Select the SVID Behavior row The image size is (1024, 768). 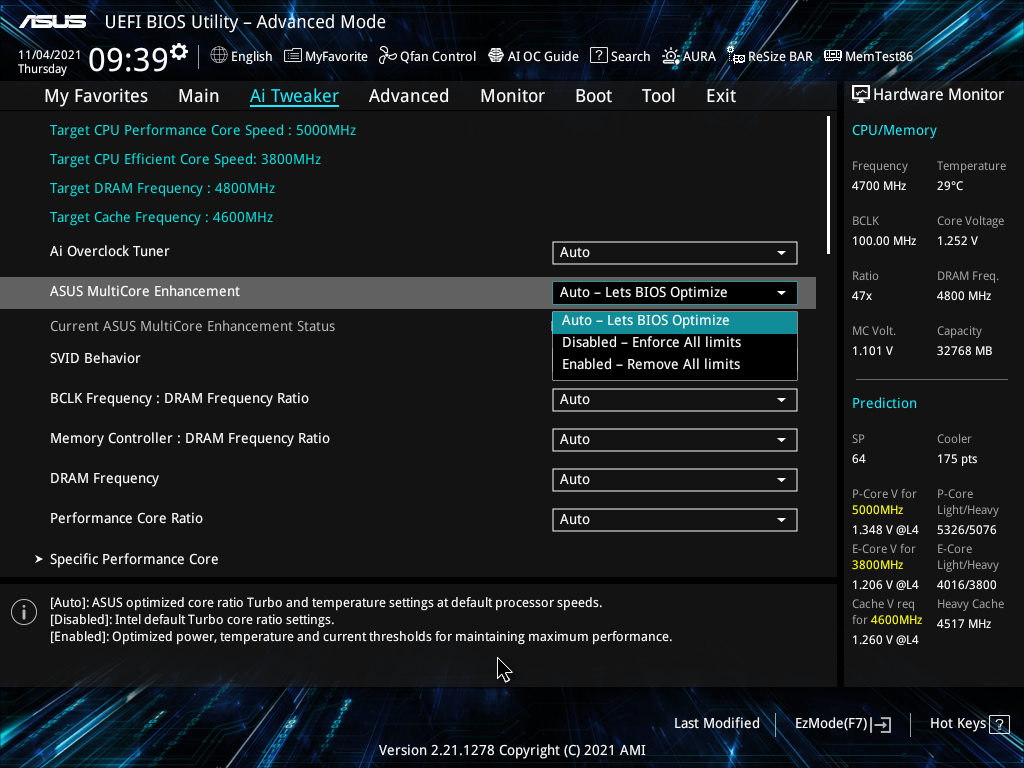[95, 358]
